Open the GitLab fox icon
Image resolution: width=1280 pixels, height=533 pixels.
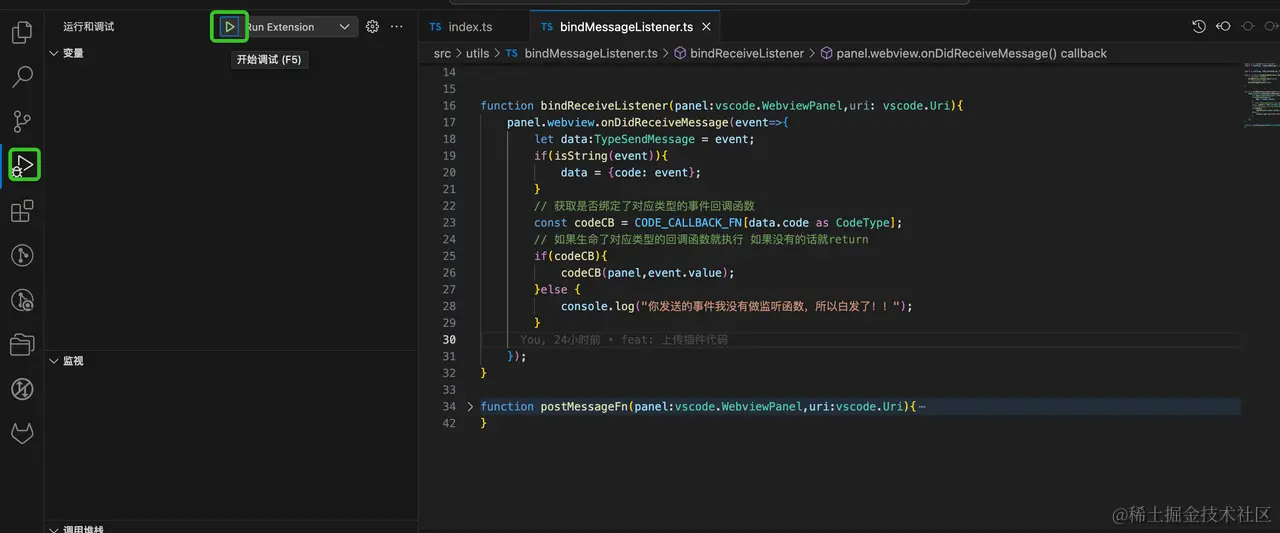(21, 433)
